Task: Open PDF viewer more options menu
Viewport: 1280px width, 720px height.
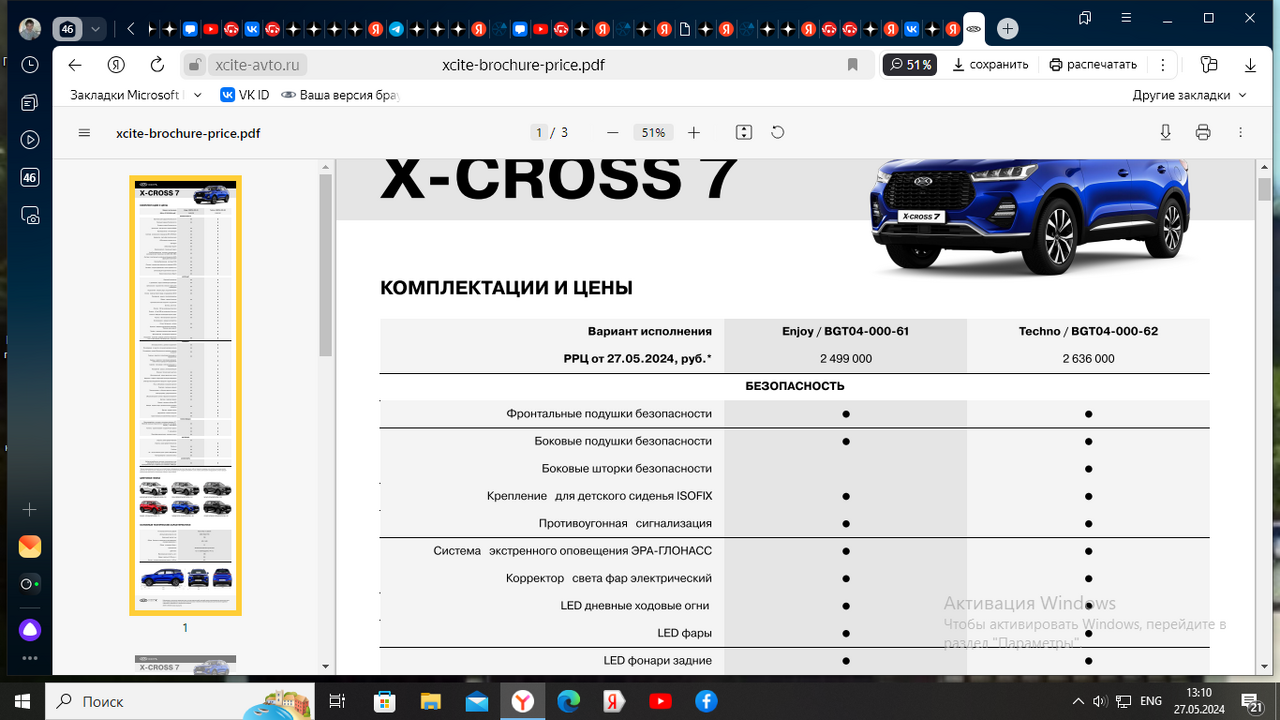Action: tap(1241, 133)
